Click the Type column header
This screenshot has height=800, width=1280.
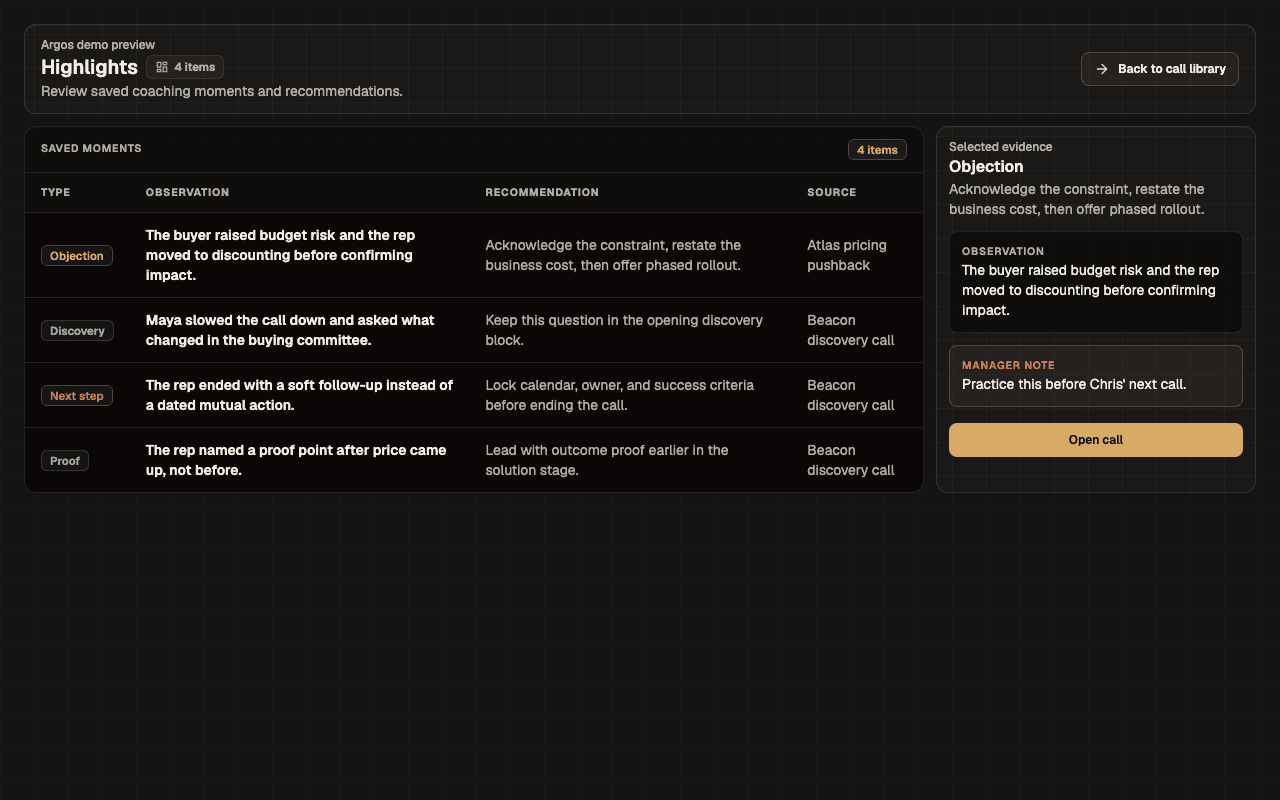(x=56, y=192)
